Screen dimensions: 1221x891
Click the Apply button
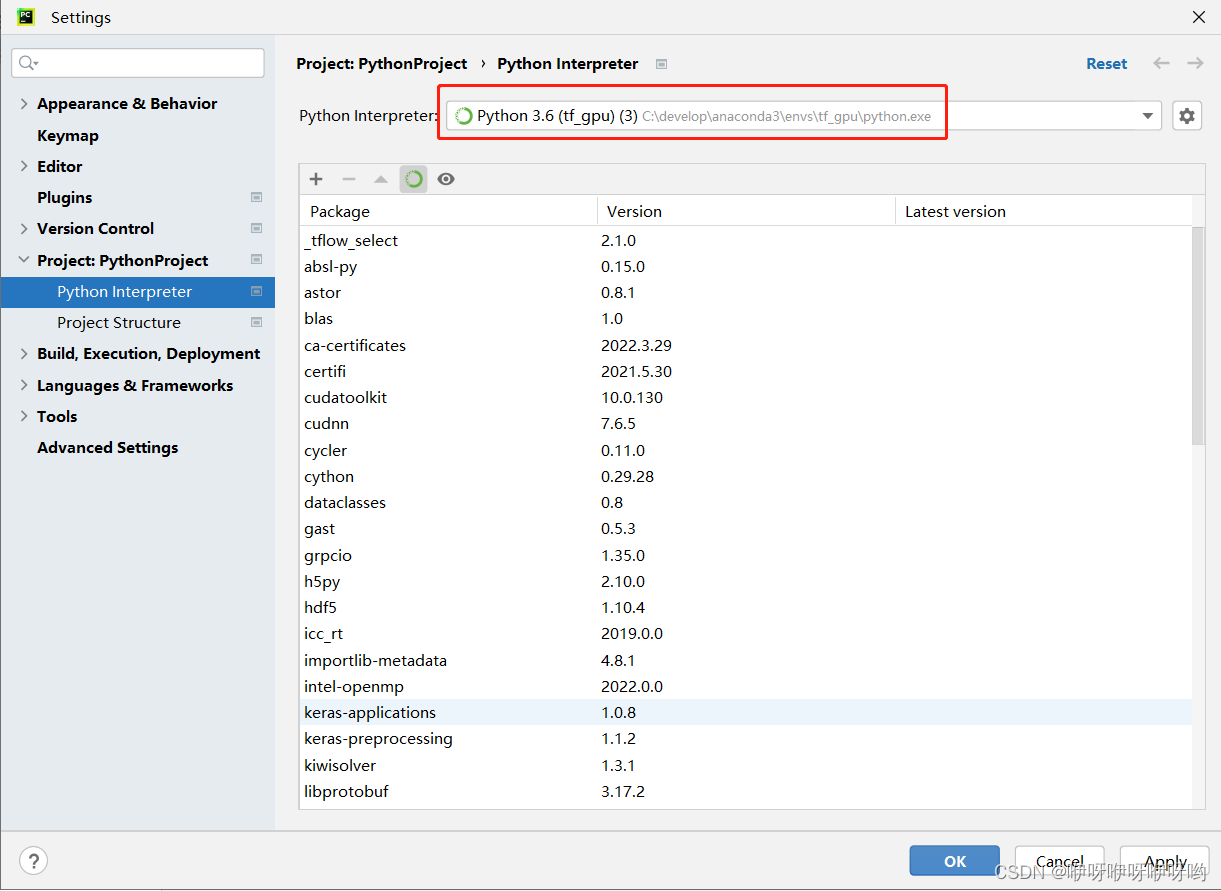point(1165,861)
